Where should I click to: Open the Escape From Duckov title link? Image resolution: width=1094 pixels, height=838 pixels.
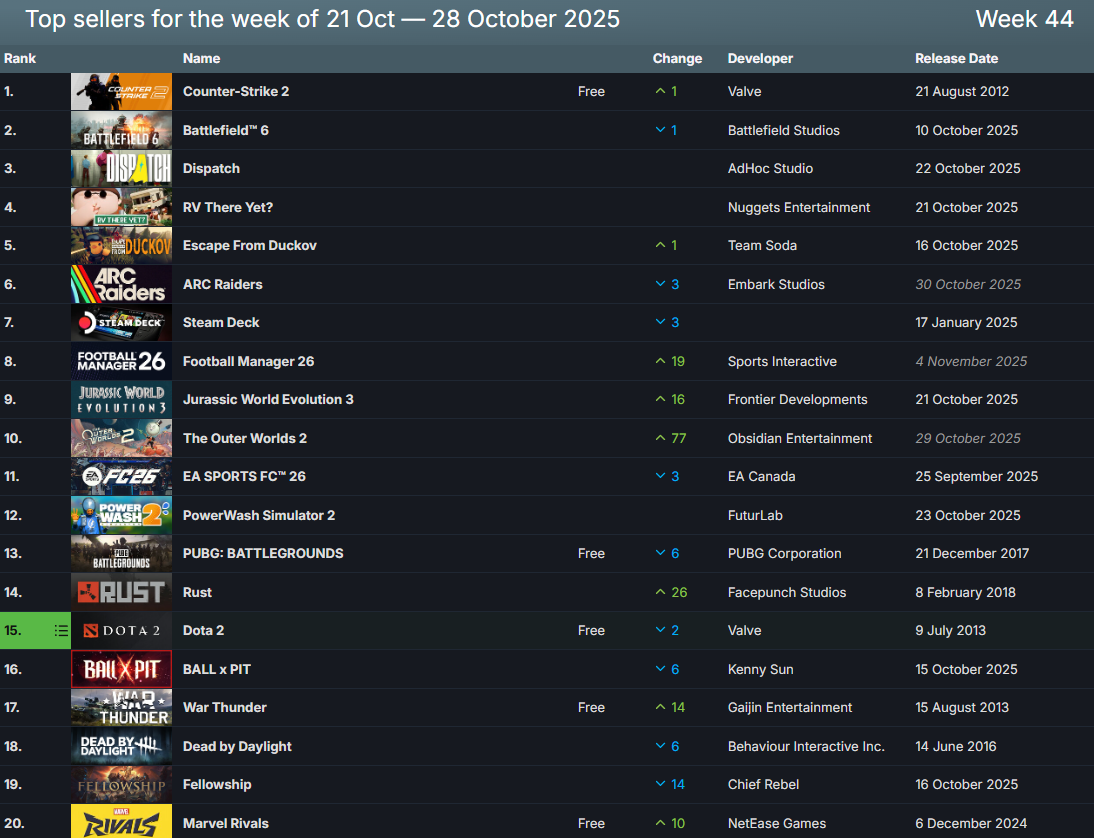pos(249,245)
